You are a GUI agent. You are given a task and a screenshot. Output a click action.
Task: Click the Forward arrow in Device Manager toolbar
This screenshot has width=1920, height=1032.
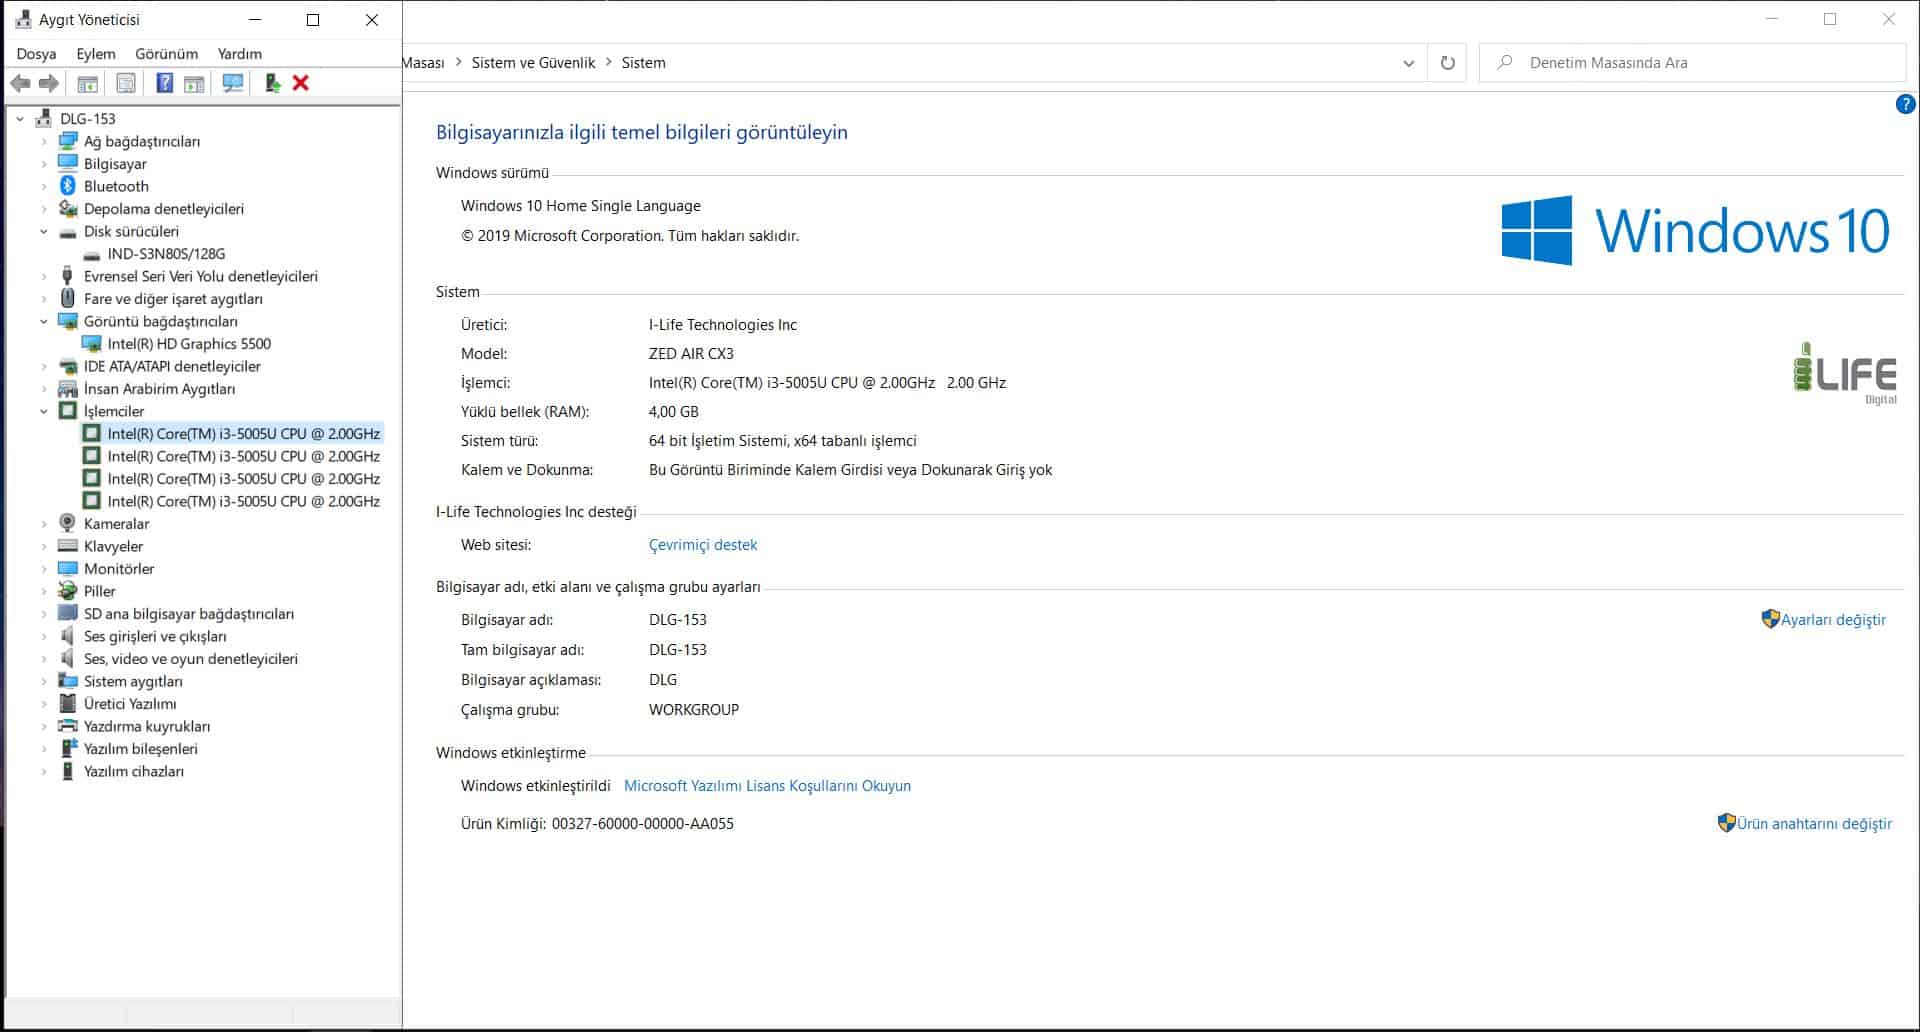(x=48, y=83)
